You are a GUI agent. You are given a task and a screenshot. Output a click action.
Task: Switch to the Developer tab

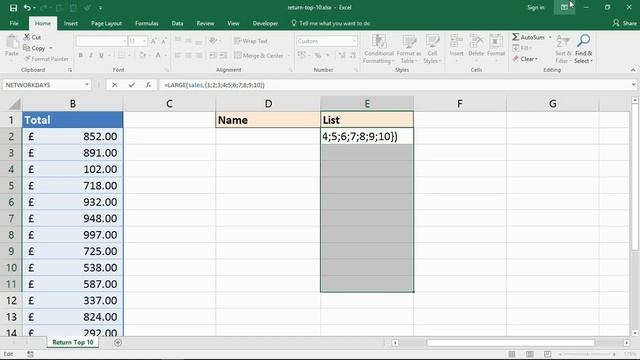[265, 23]
